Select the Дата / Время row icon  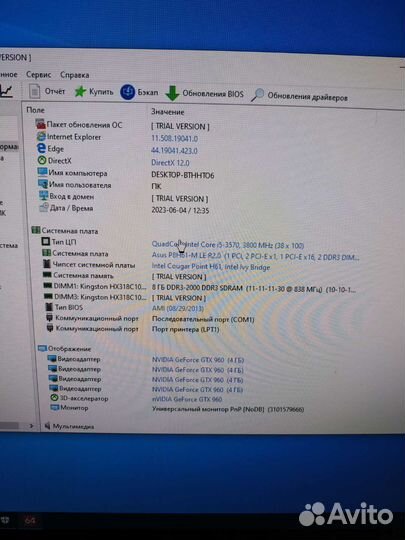(x=44, y=207)
